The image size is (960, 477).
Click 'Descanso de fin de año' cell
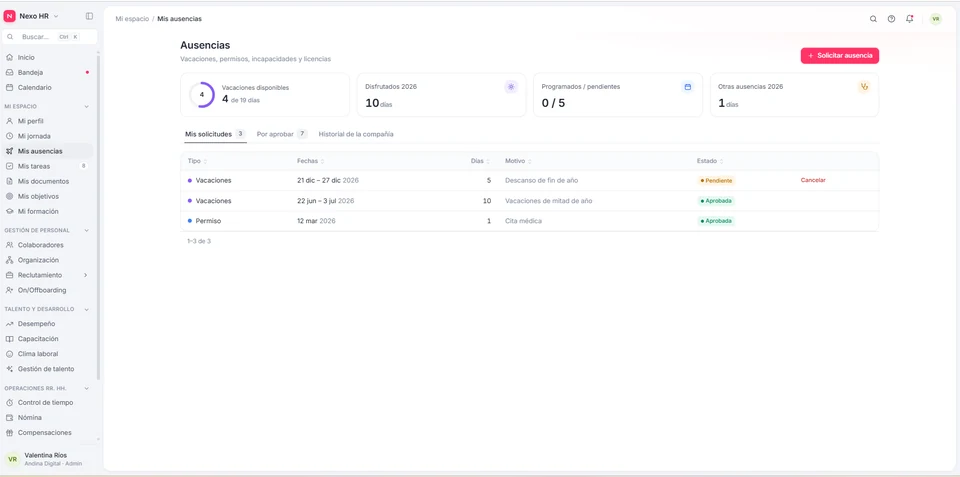tap(541, 181)
